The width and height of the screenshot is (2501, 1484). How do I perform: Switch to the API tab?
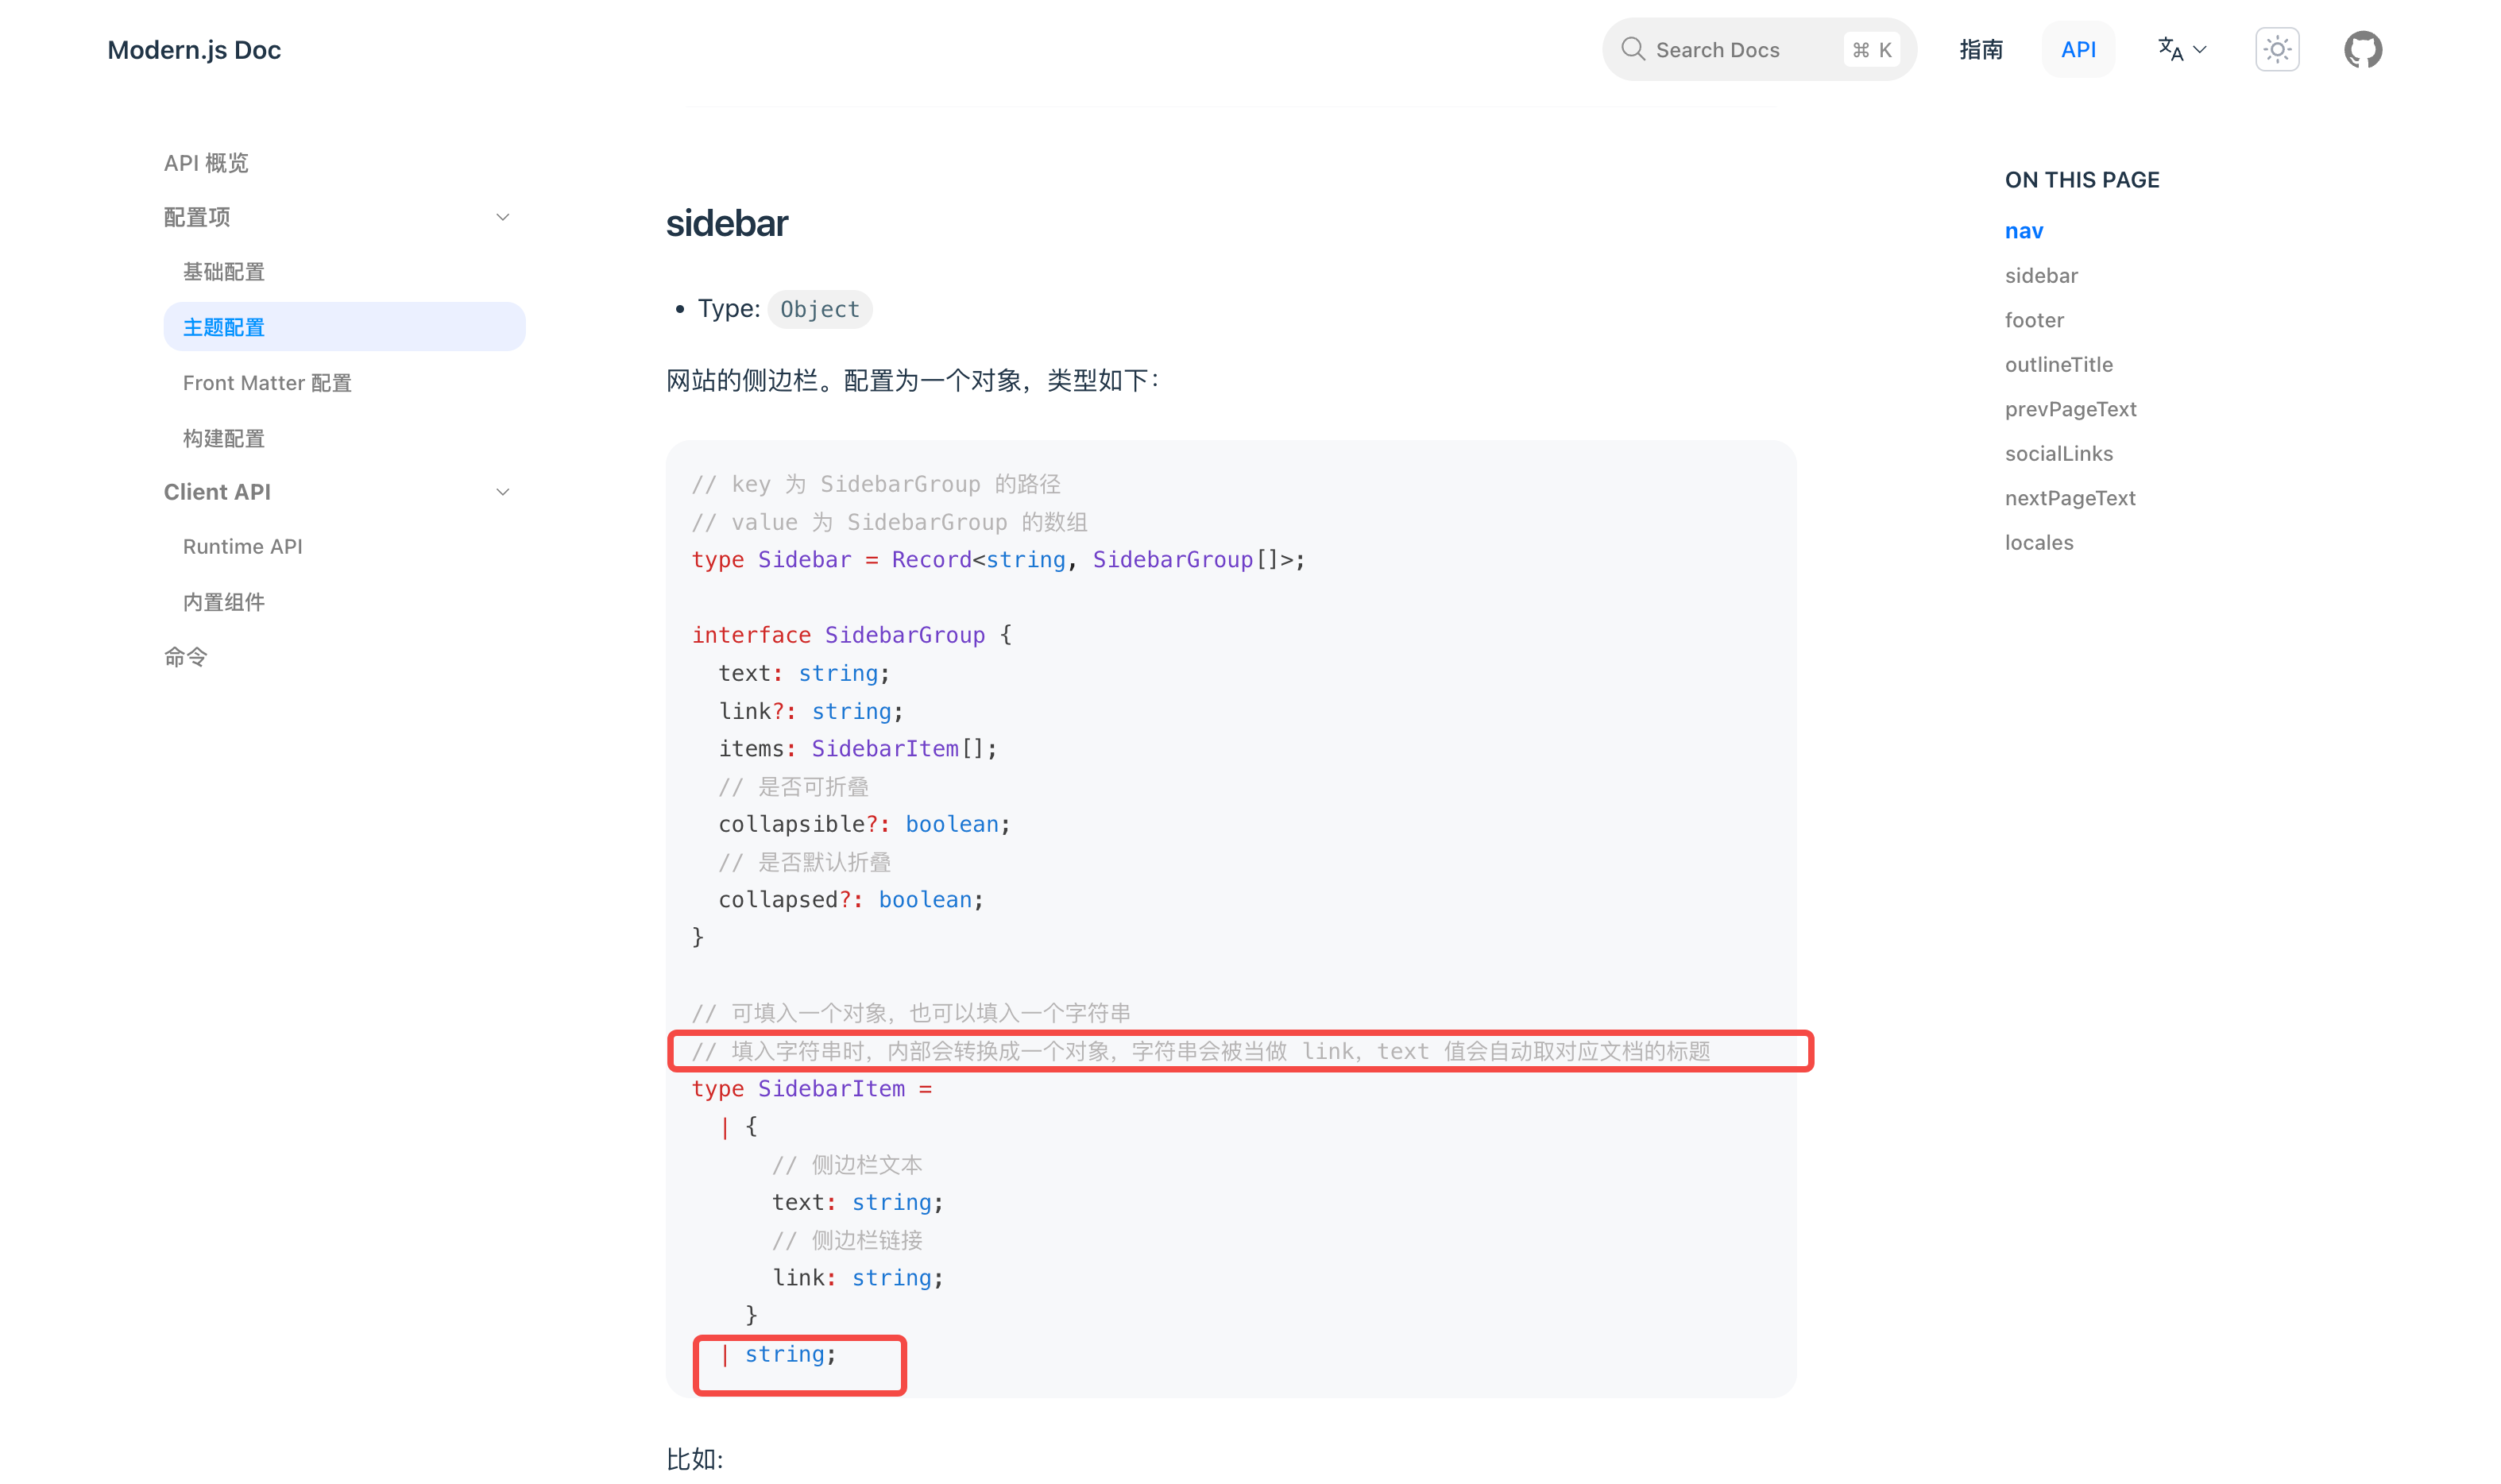pos(2079,48)
